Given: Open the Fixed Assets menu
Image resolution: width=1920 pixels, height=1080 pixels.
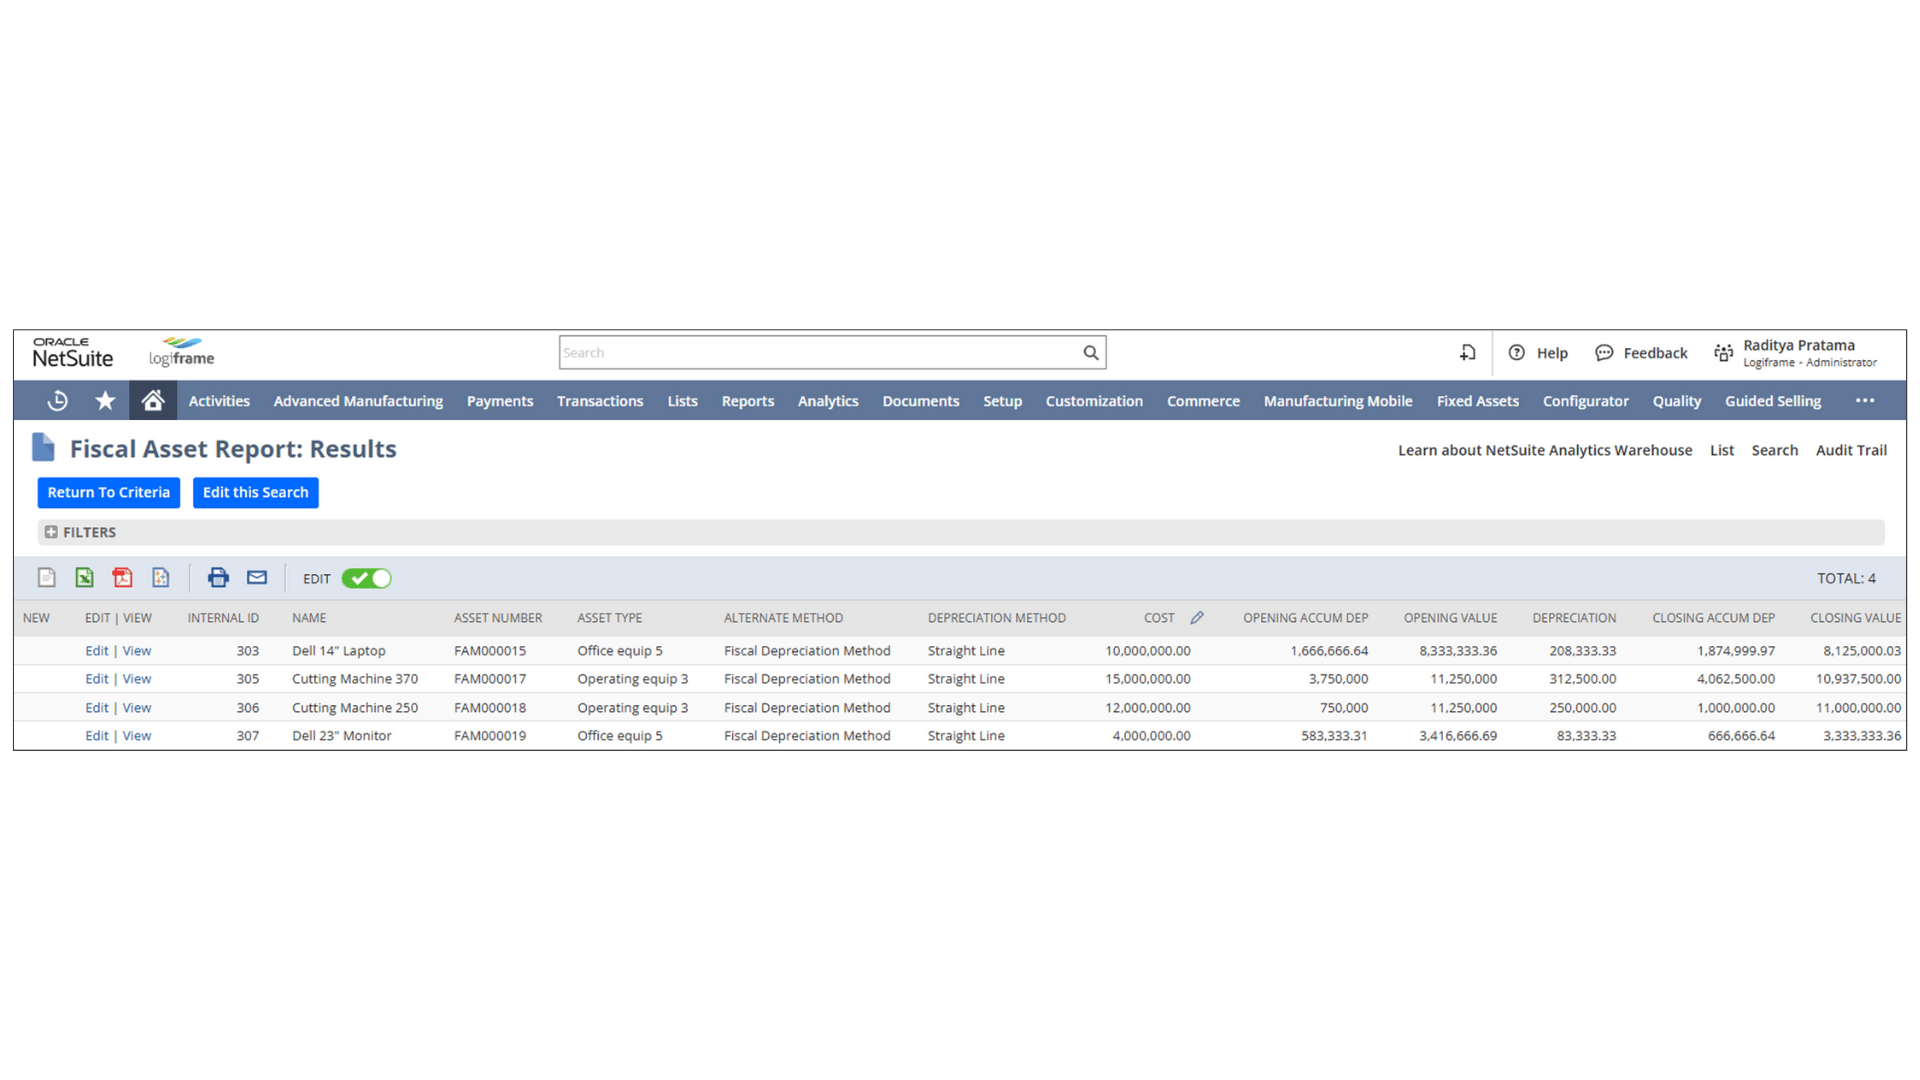Looking at the screenshot, I should coord(1477,400).
